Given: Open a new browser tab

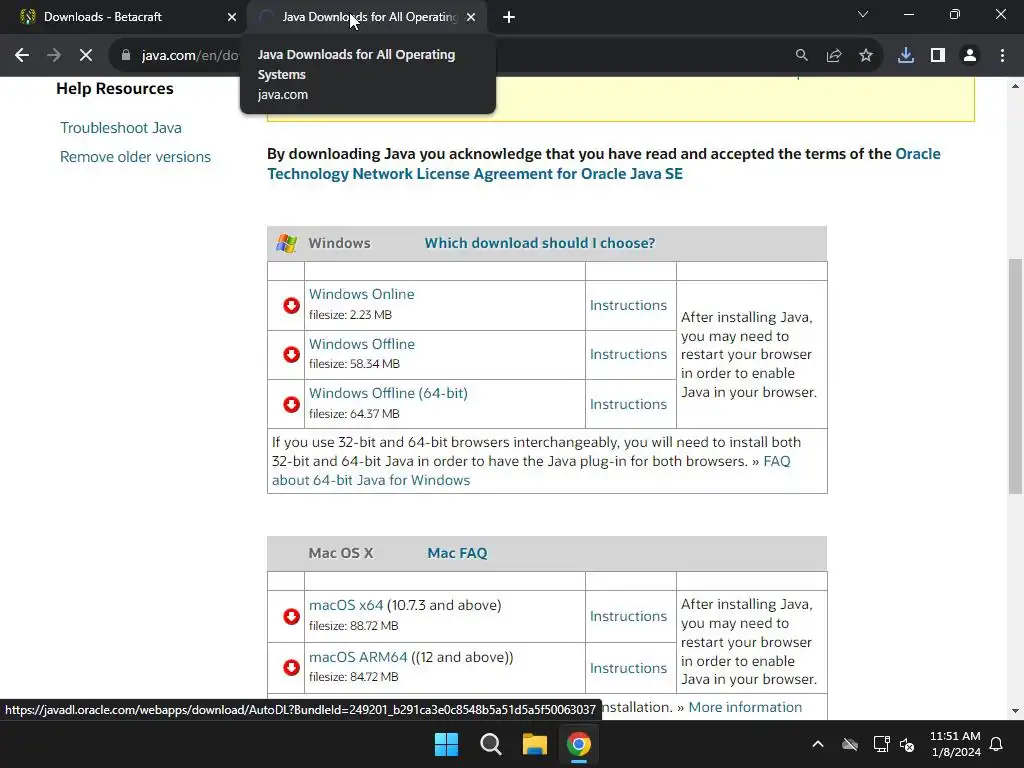Looking at the screenshot, I should click(x=509, y=17).
